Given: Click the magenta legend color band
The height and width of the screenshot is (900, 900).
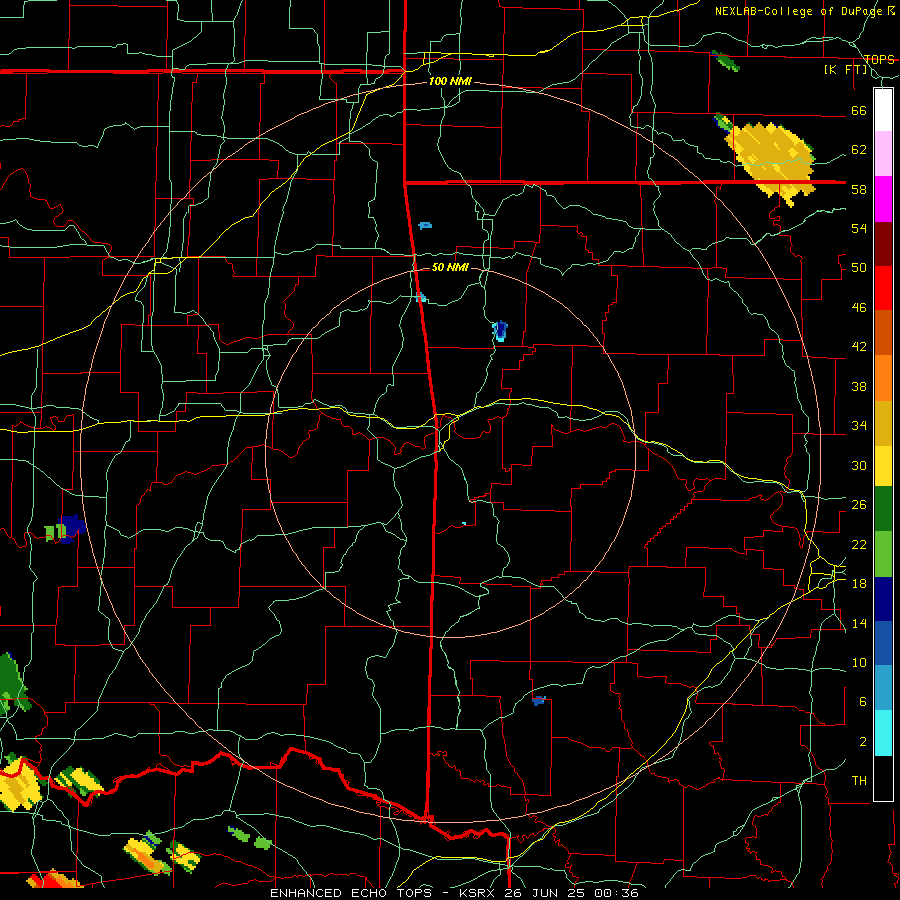Looking at the screenshot, I should click(883, 199).
